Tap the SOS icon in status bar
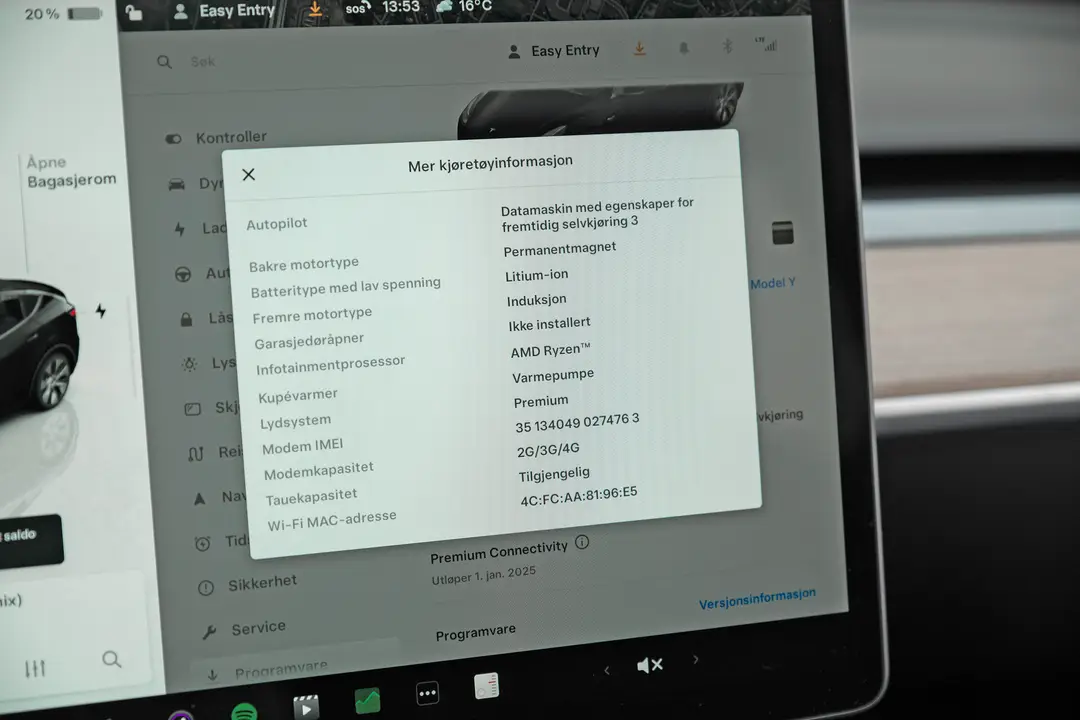 pos(357,8)
